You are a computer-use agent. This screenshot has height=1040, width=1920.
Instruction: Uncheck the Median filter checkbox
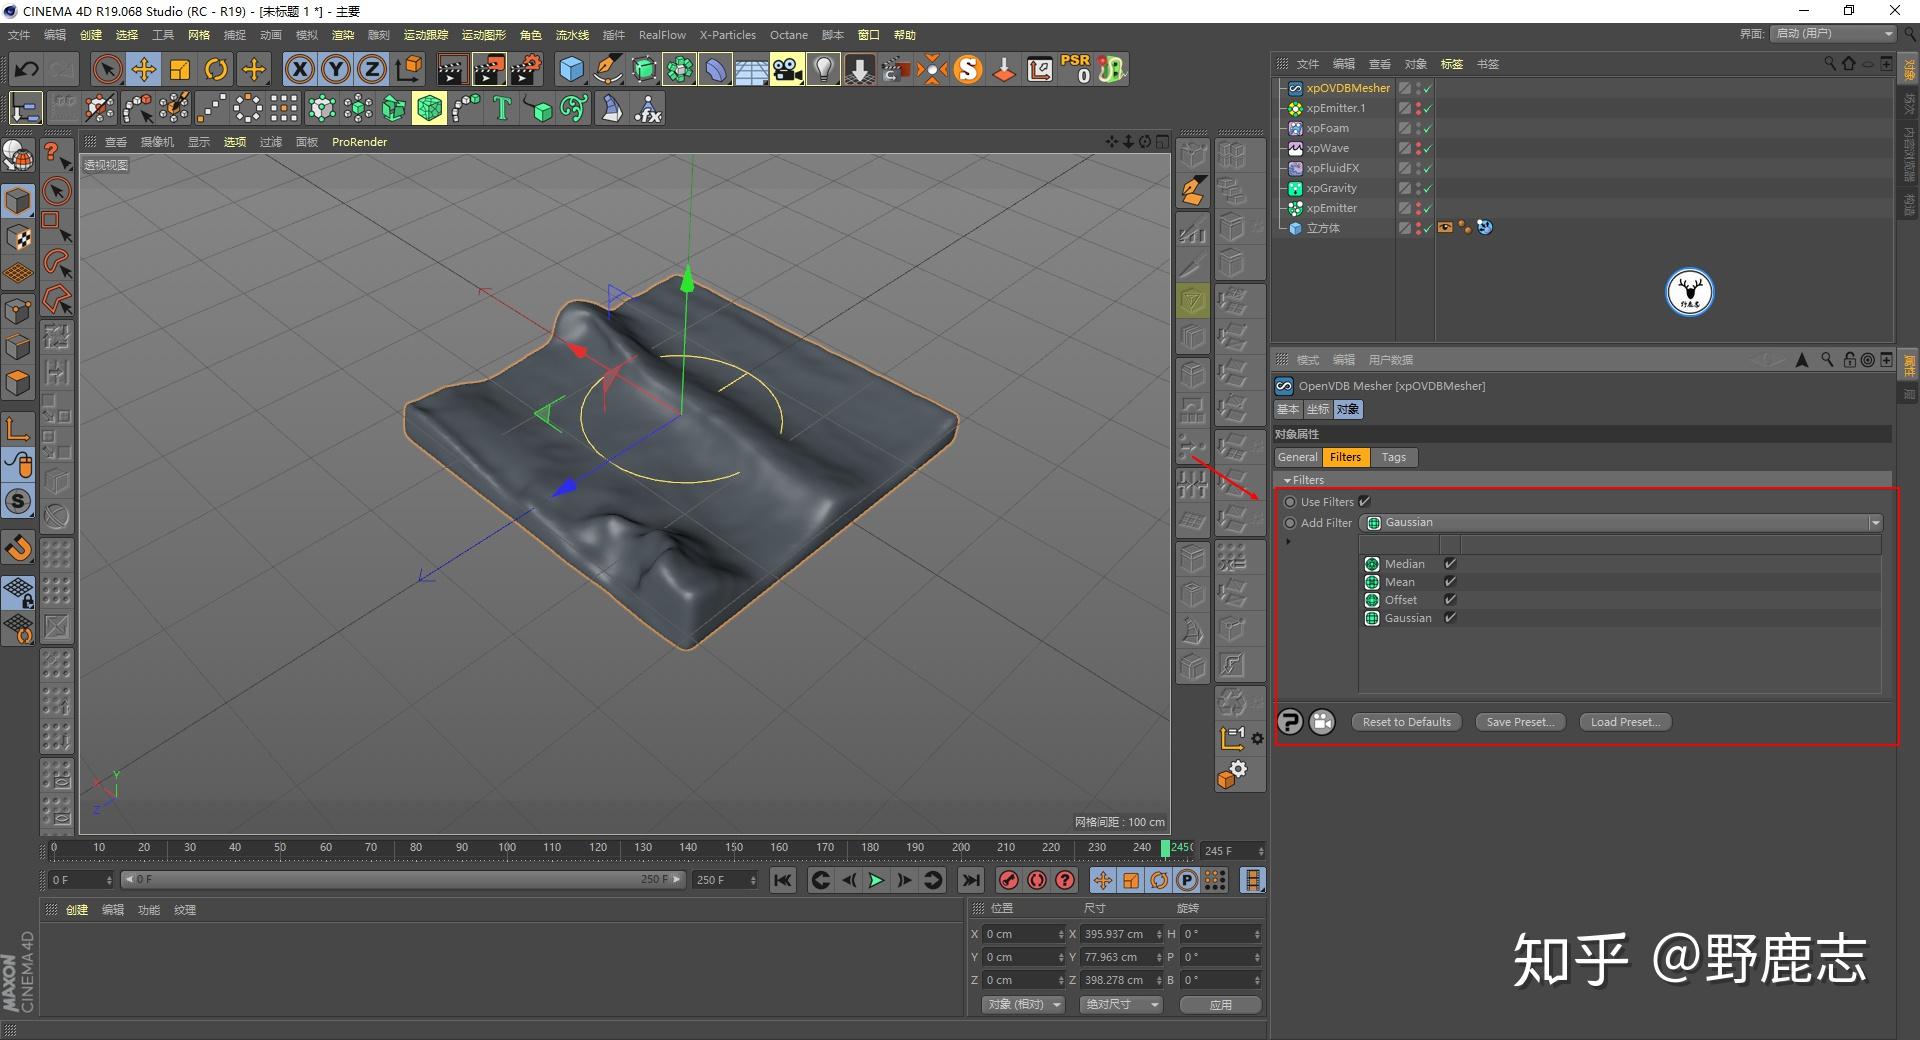click(1450, 563)
